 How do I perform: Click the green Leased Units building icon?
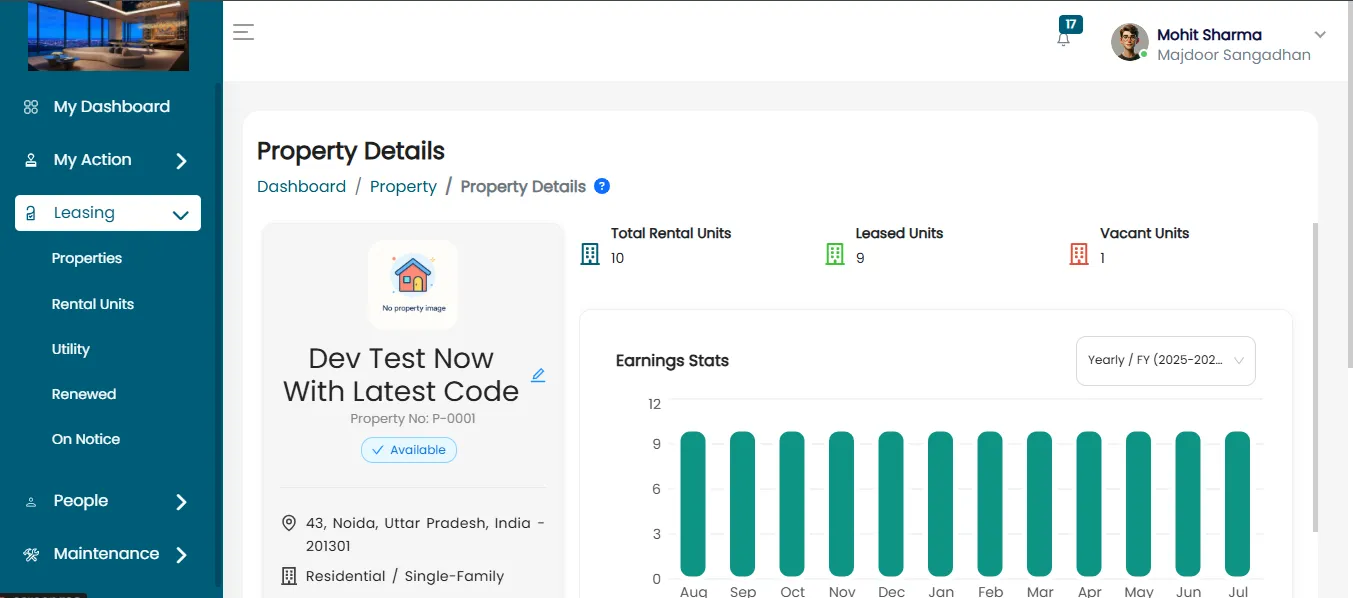835,254
